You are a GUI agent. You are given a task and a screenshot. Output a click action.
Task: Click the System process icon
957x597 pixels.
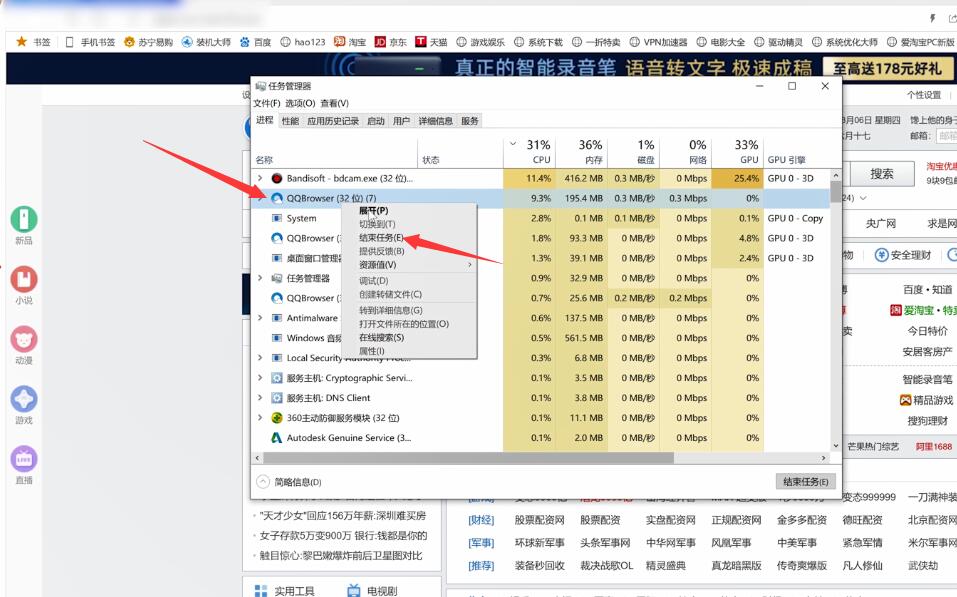276,218
